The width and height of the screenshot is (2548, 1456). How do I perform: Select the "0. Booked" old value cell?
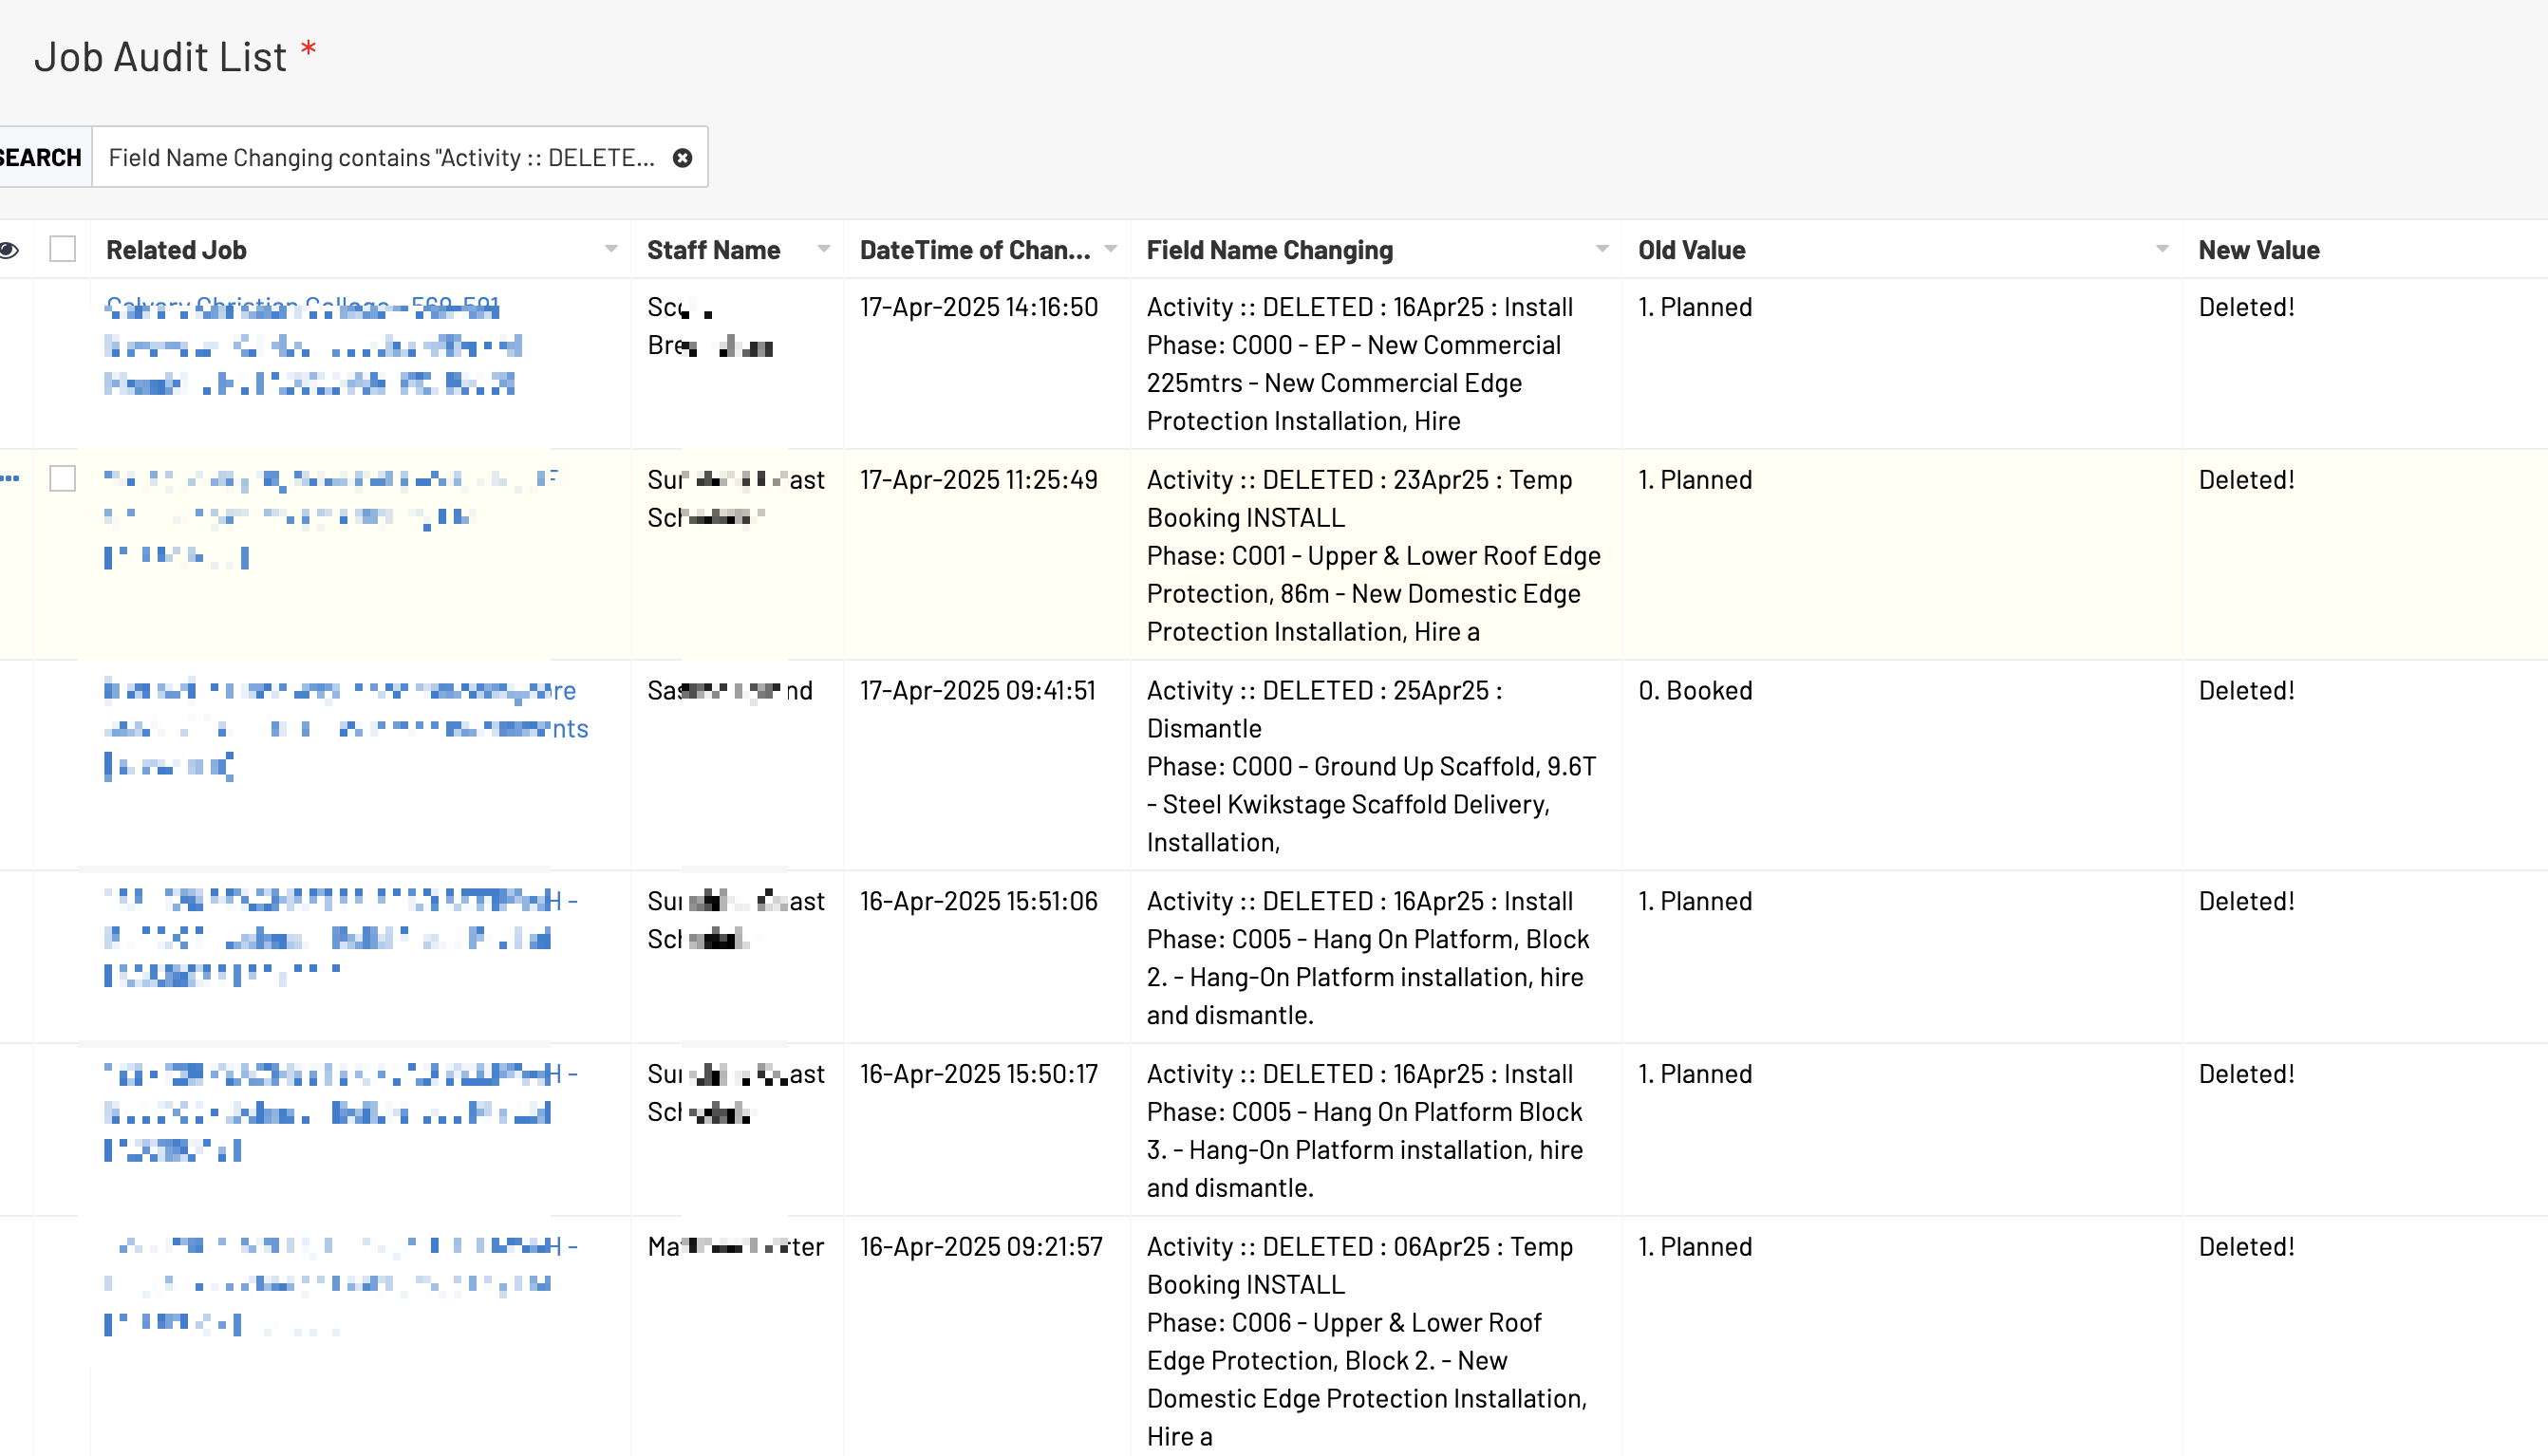point(1695,691)
